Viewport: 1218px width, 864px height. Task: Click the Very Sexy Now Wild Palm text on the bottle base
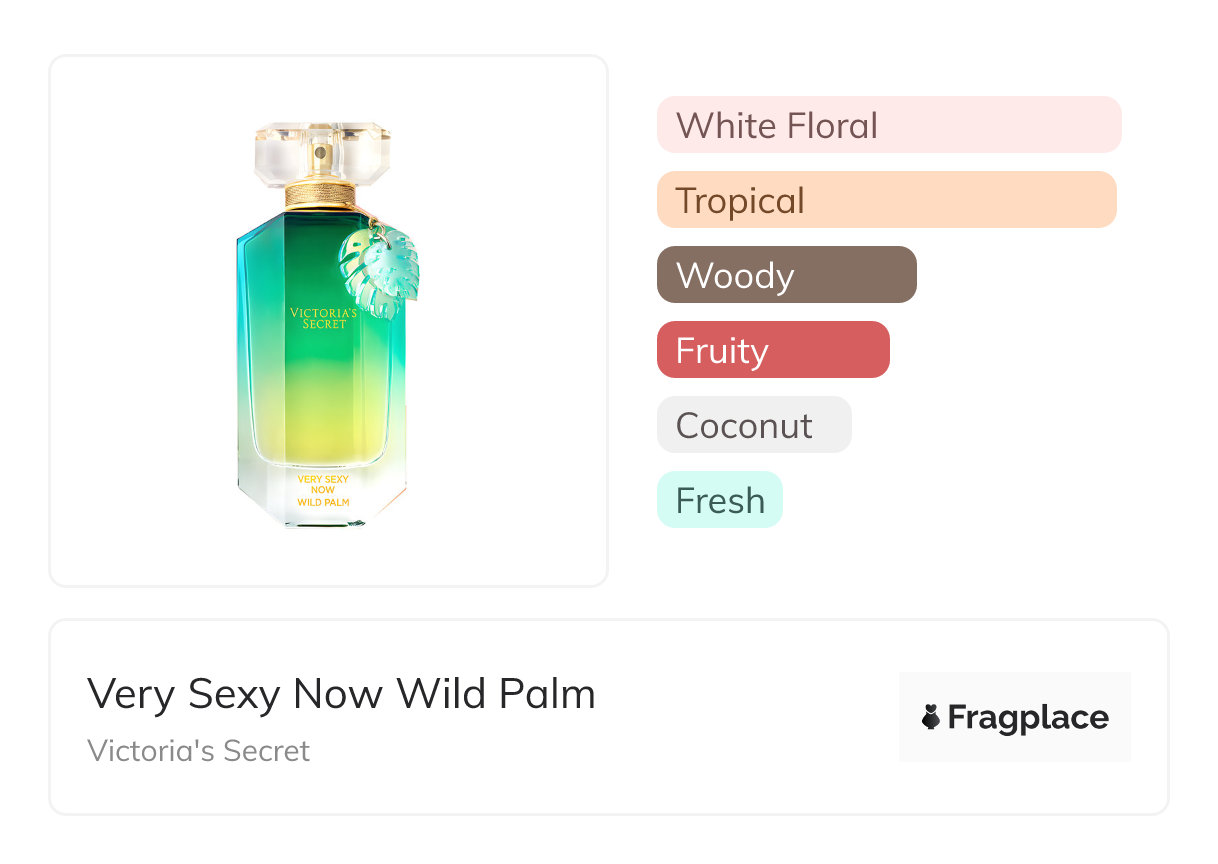click(323, 490)
